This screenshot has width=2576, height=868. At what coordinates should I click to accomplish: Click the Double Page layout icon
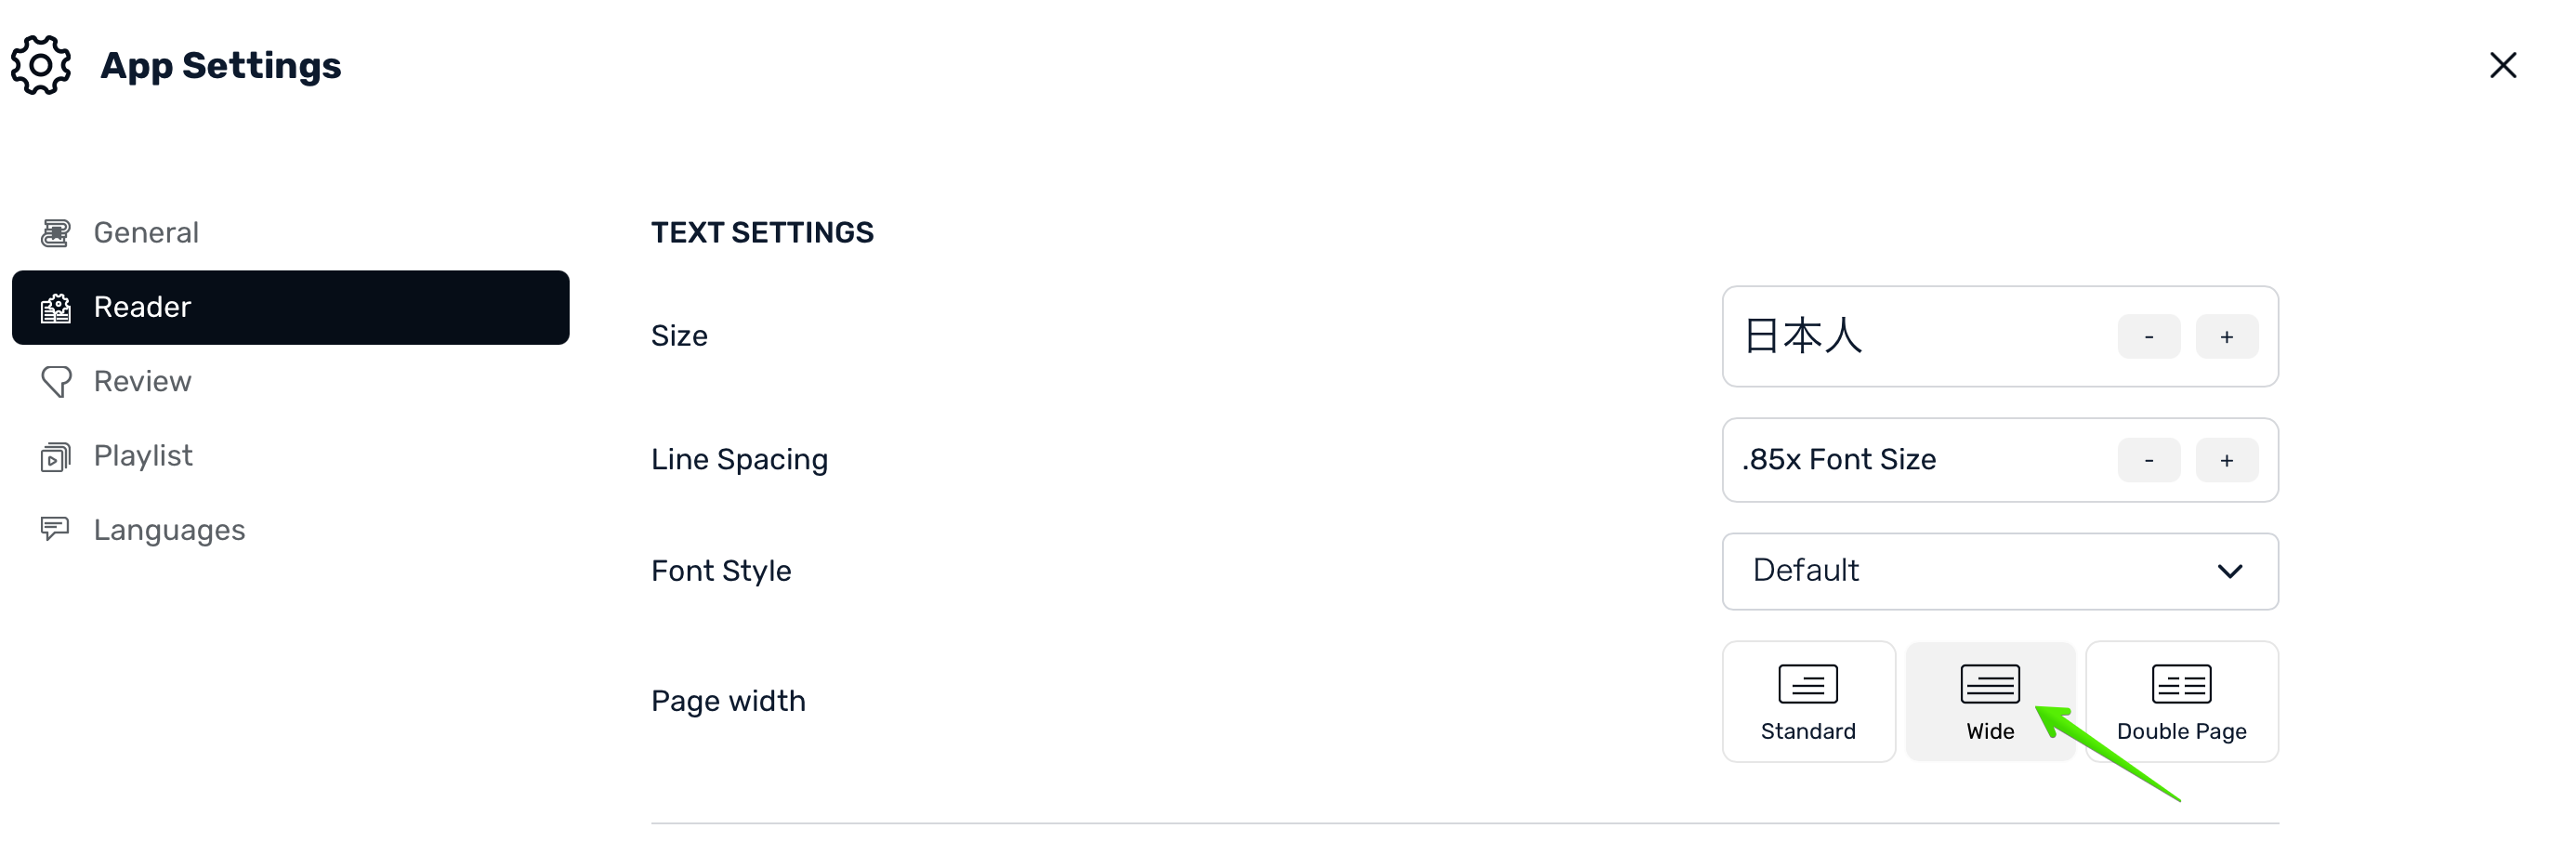(x=2180, y=685)
